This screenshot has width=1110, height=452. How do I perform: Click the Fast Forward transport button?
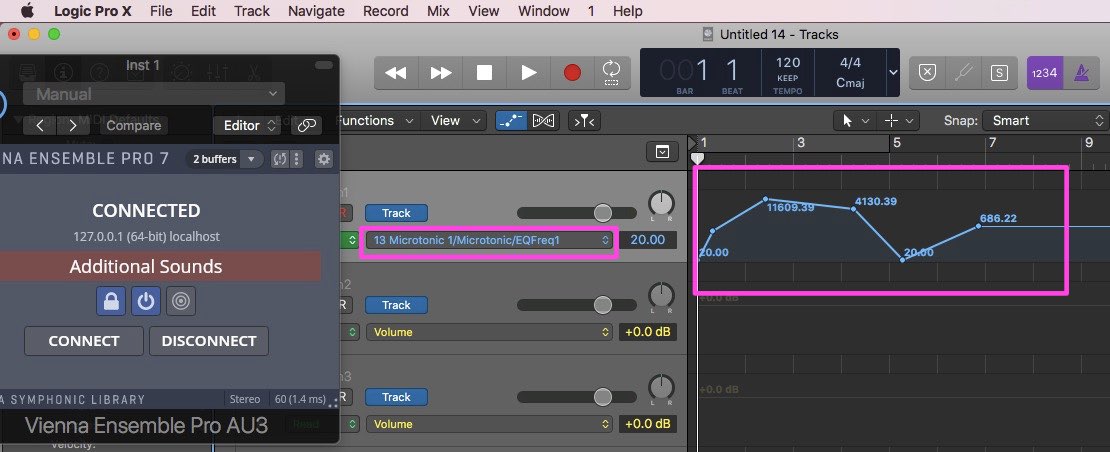point(440,72)
